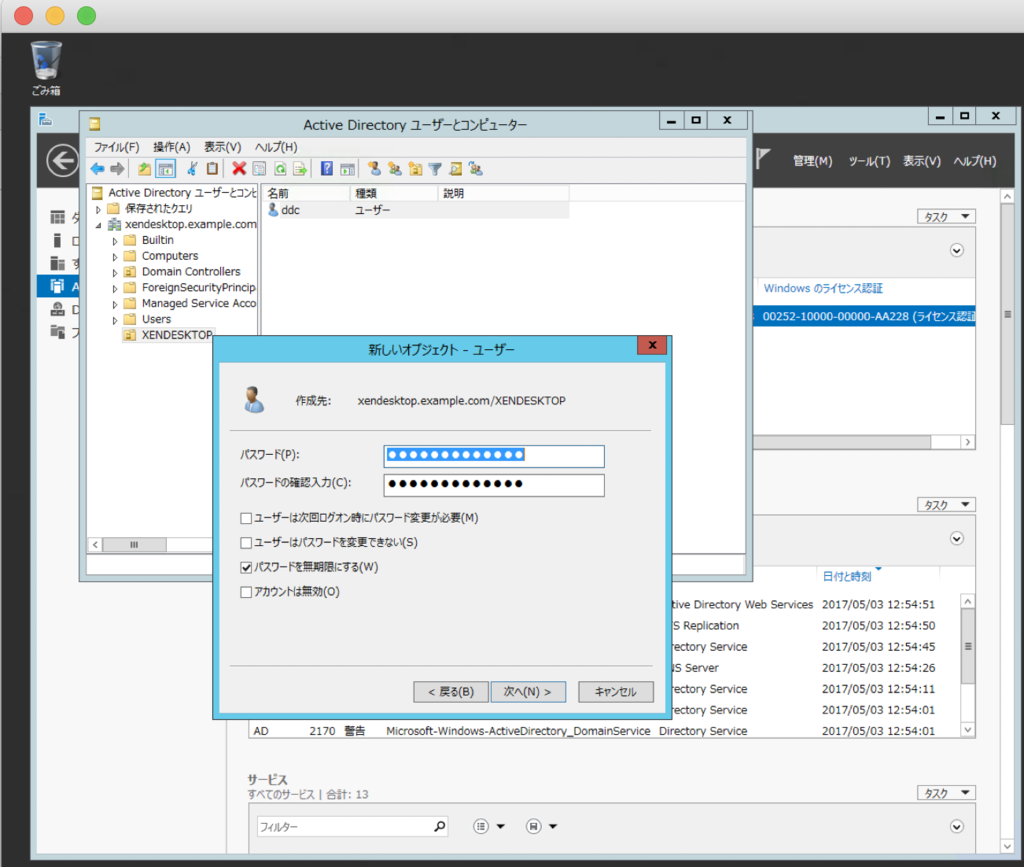Close the 新しいオブジェクト dialog

coord(652,345)
